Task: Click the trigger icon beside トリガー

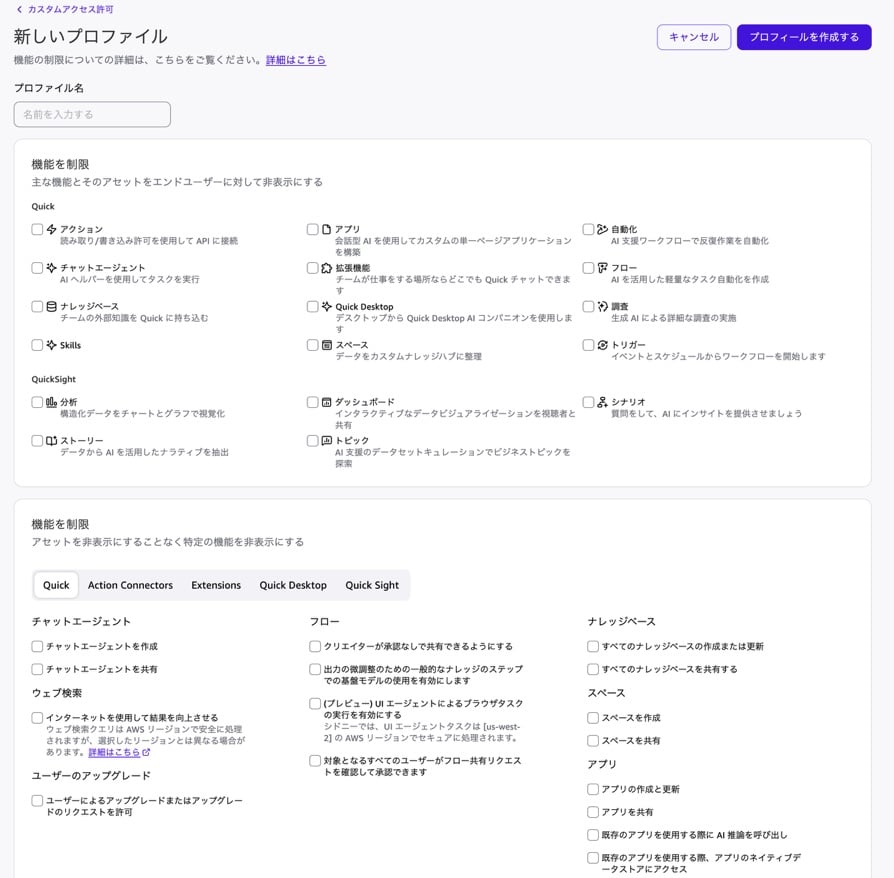Action: (x=603, y=345)
